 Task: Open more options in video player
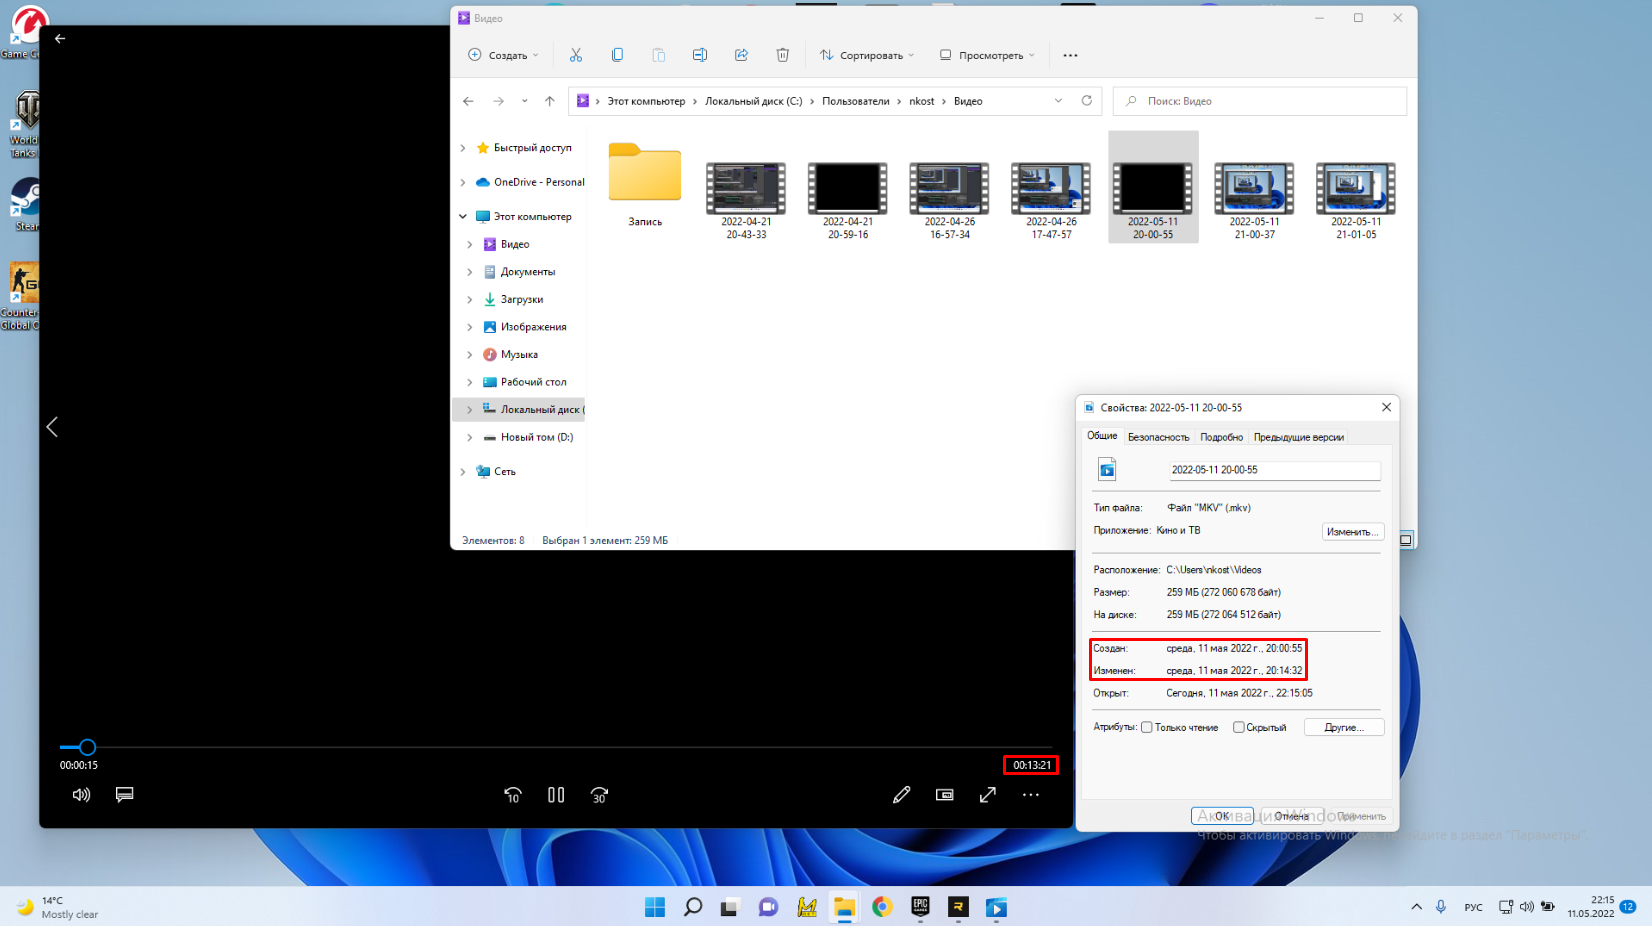click(x=1031, y=795)
